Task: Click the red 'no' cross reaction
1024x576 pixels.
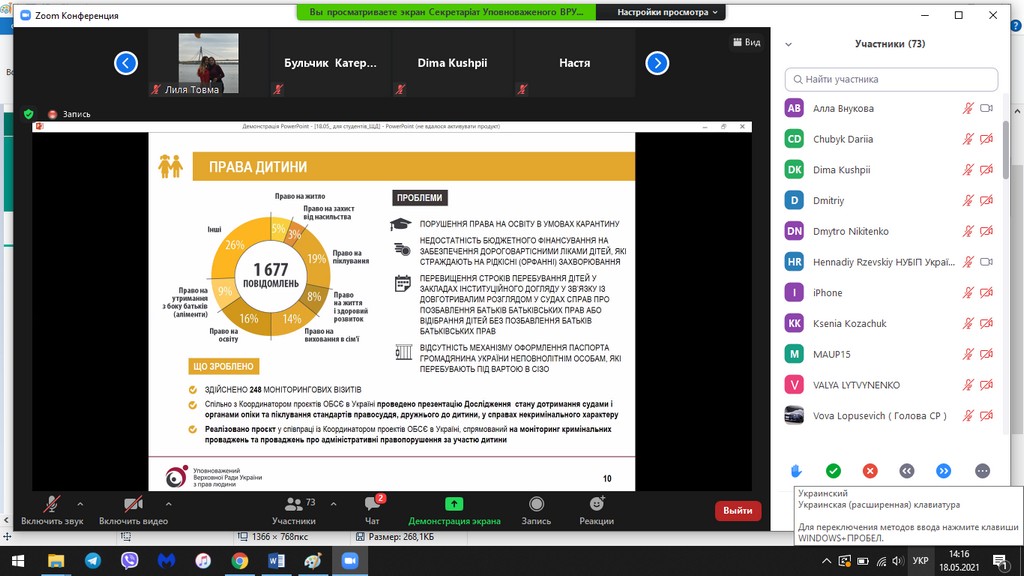Action: click(870, 471)
